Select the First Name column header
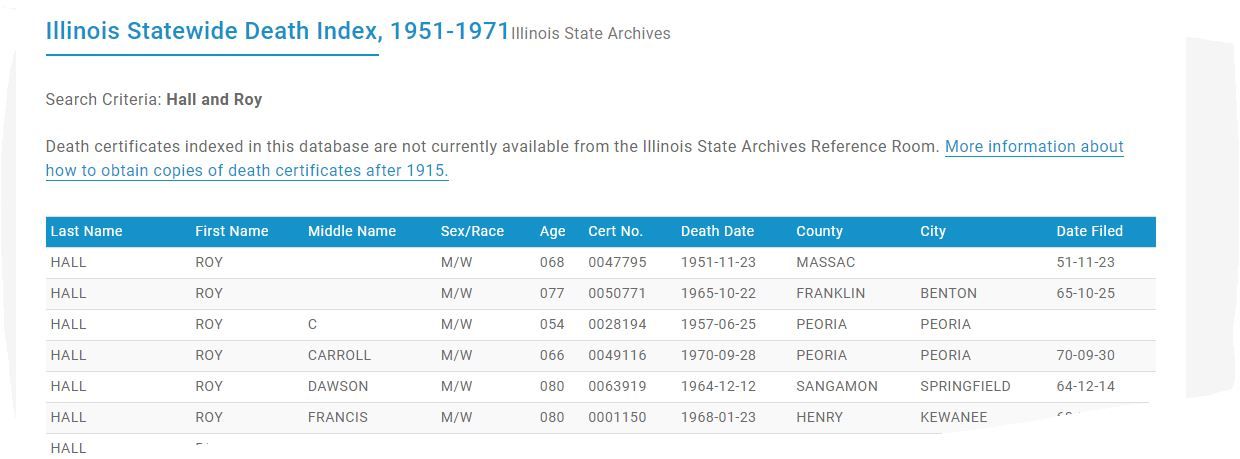The width and height of the screenshot is (1240, 459). [x=232, y=231]
